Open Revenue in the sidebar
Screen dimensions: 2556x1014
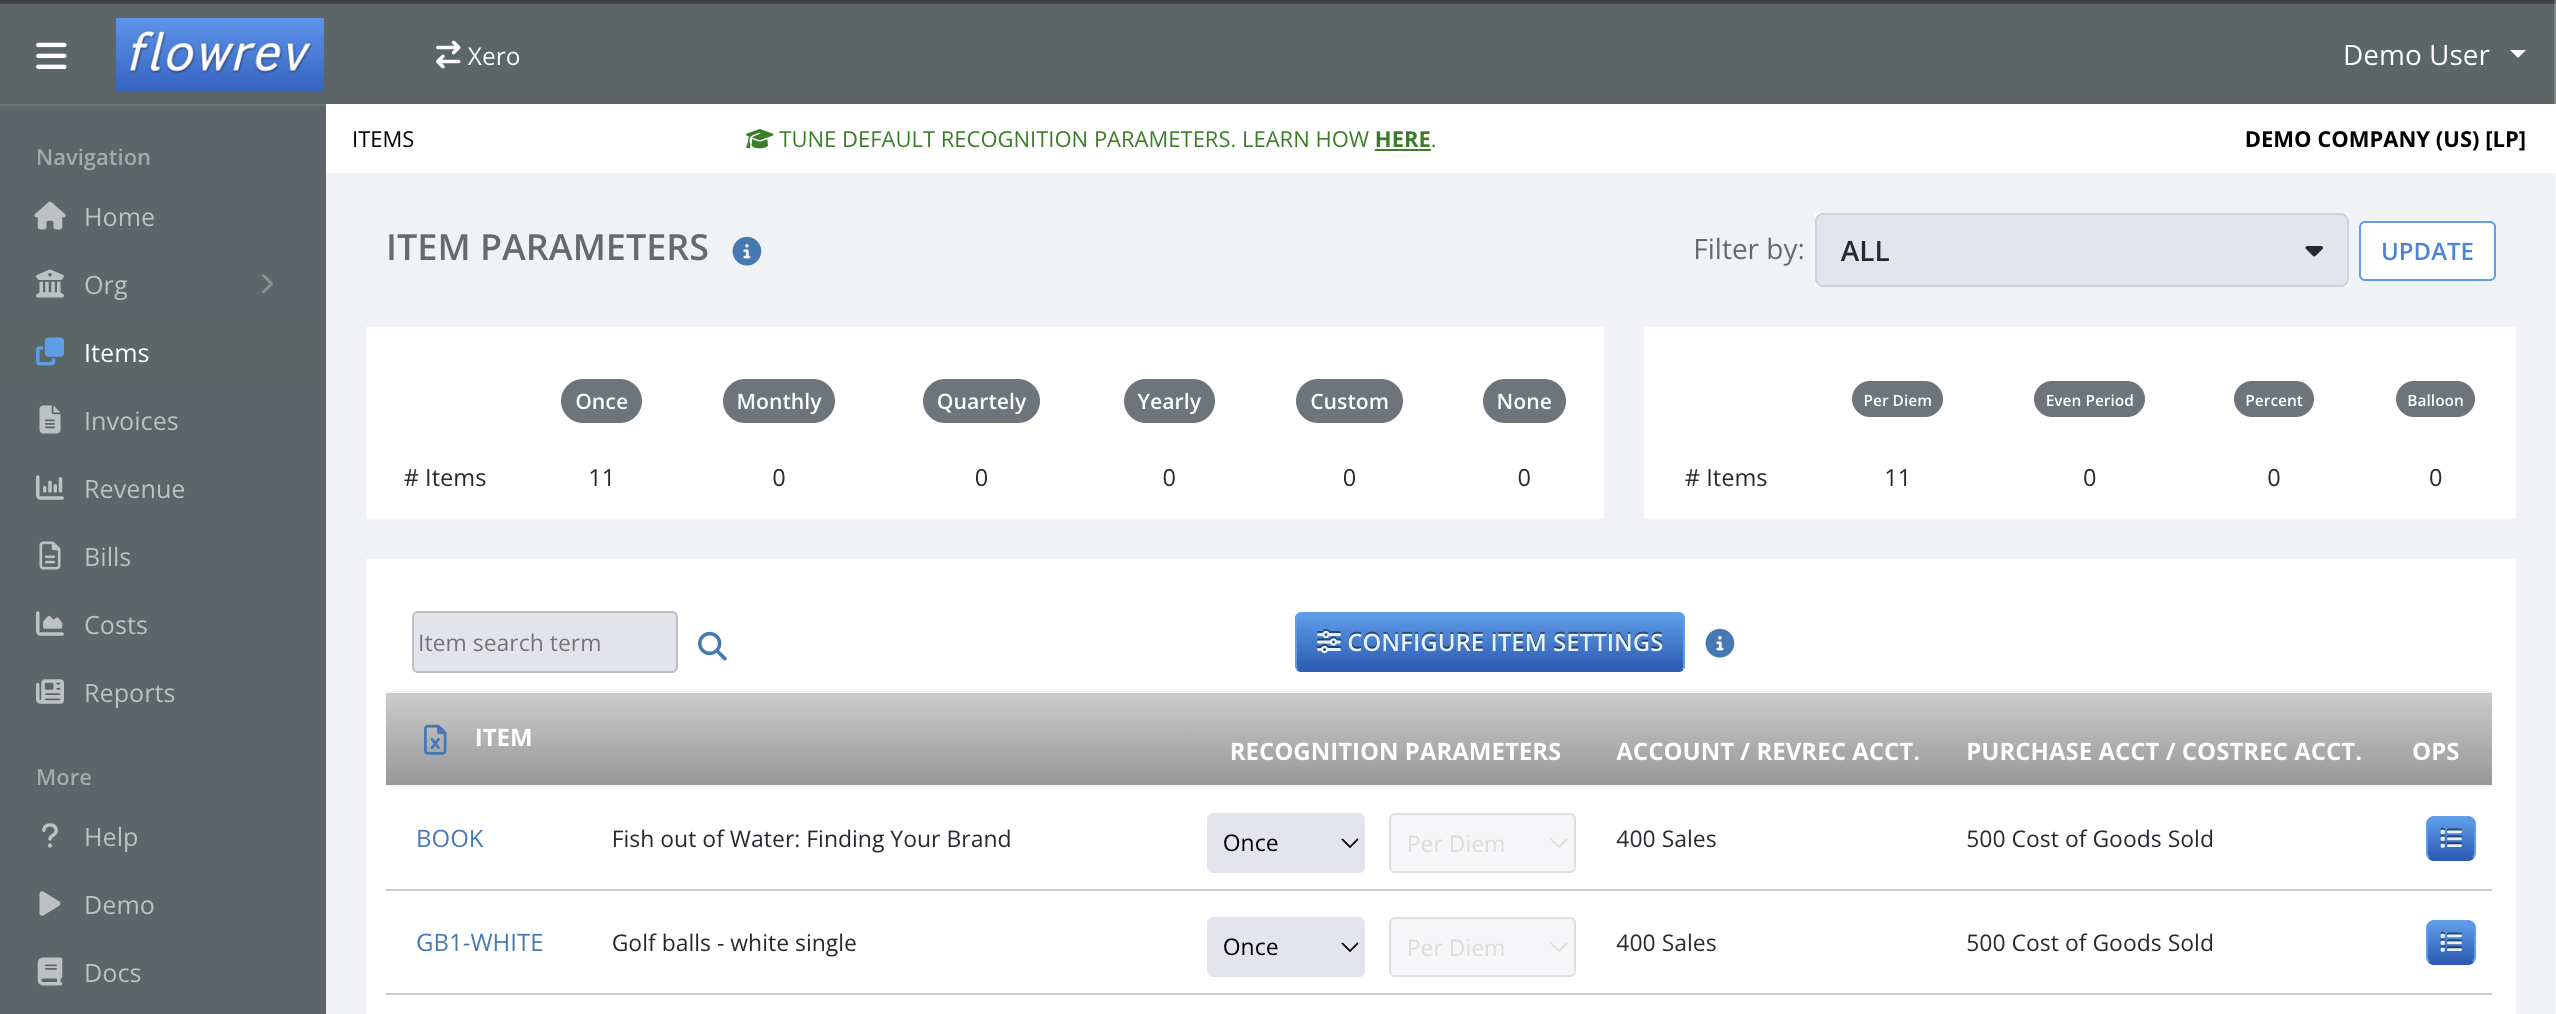pos(134,489)
